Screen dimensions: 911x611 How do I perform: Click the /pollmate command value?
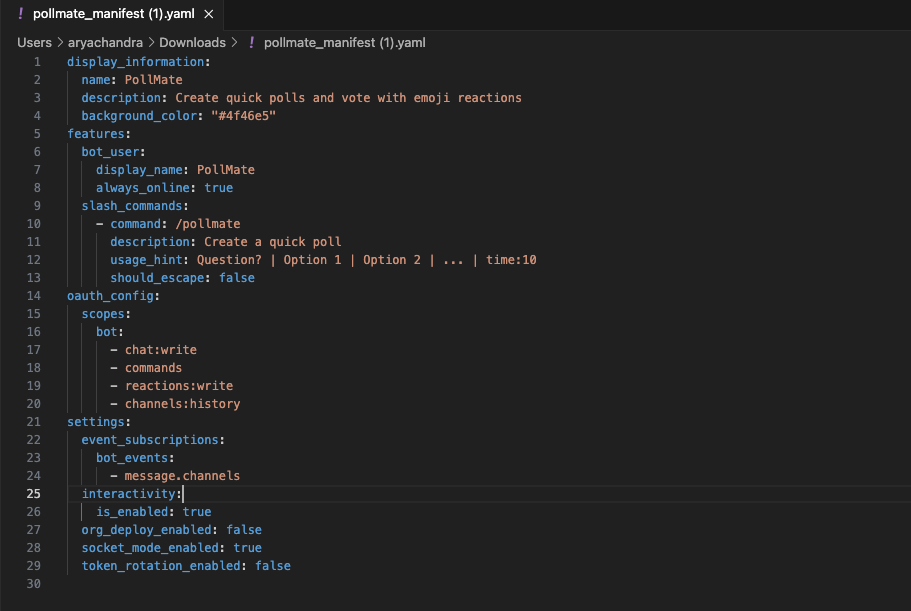tap(208, 224)
